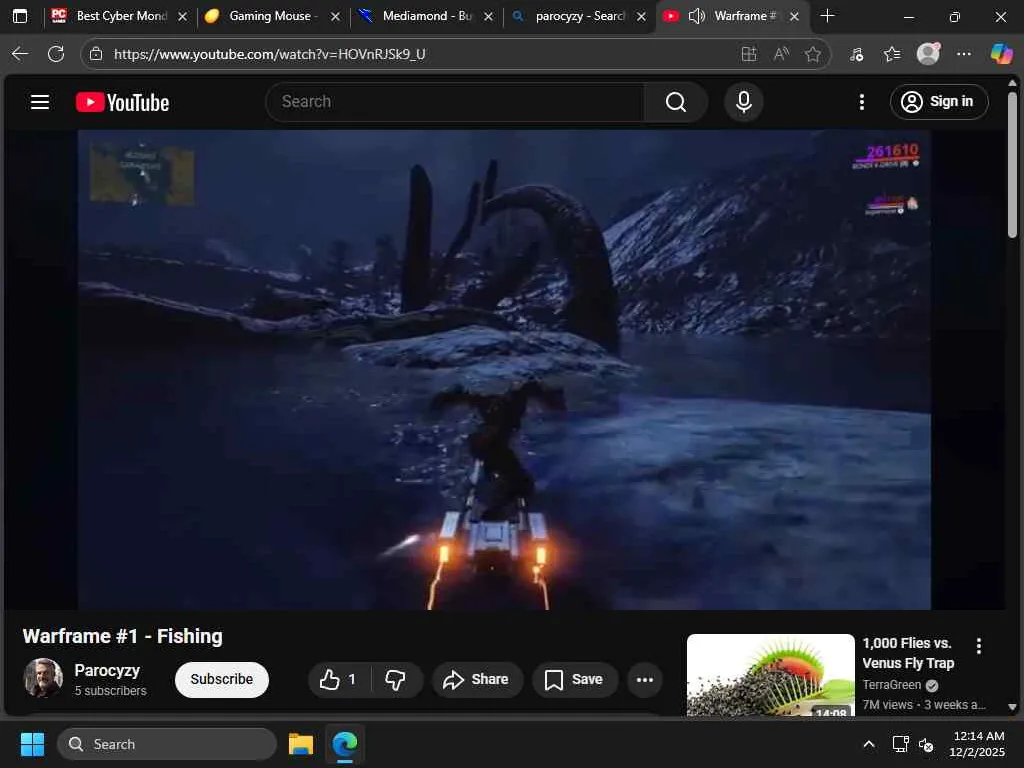Open browser profile avatar

click(x=928, y=54)
